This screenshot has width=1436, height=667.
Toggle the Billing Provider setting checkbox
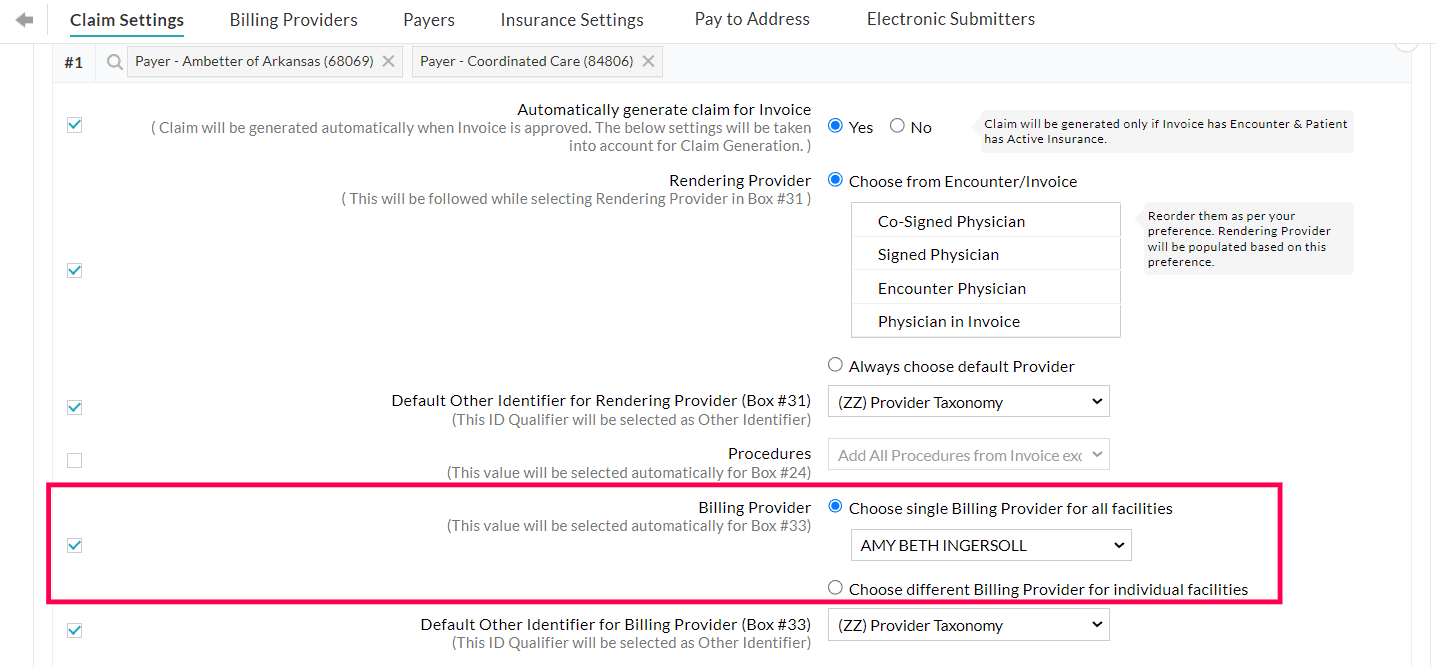tap(74, 545)
